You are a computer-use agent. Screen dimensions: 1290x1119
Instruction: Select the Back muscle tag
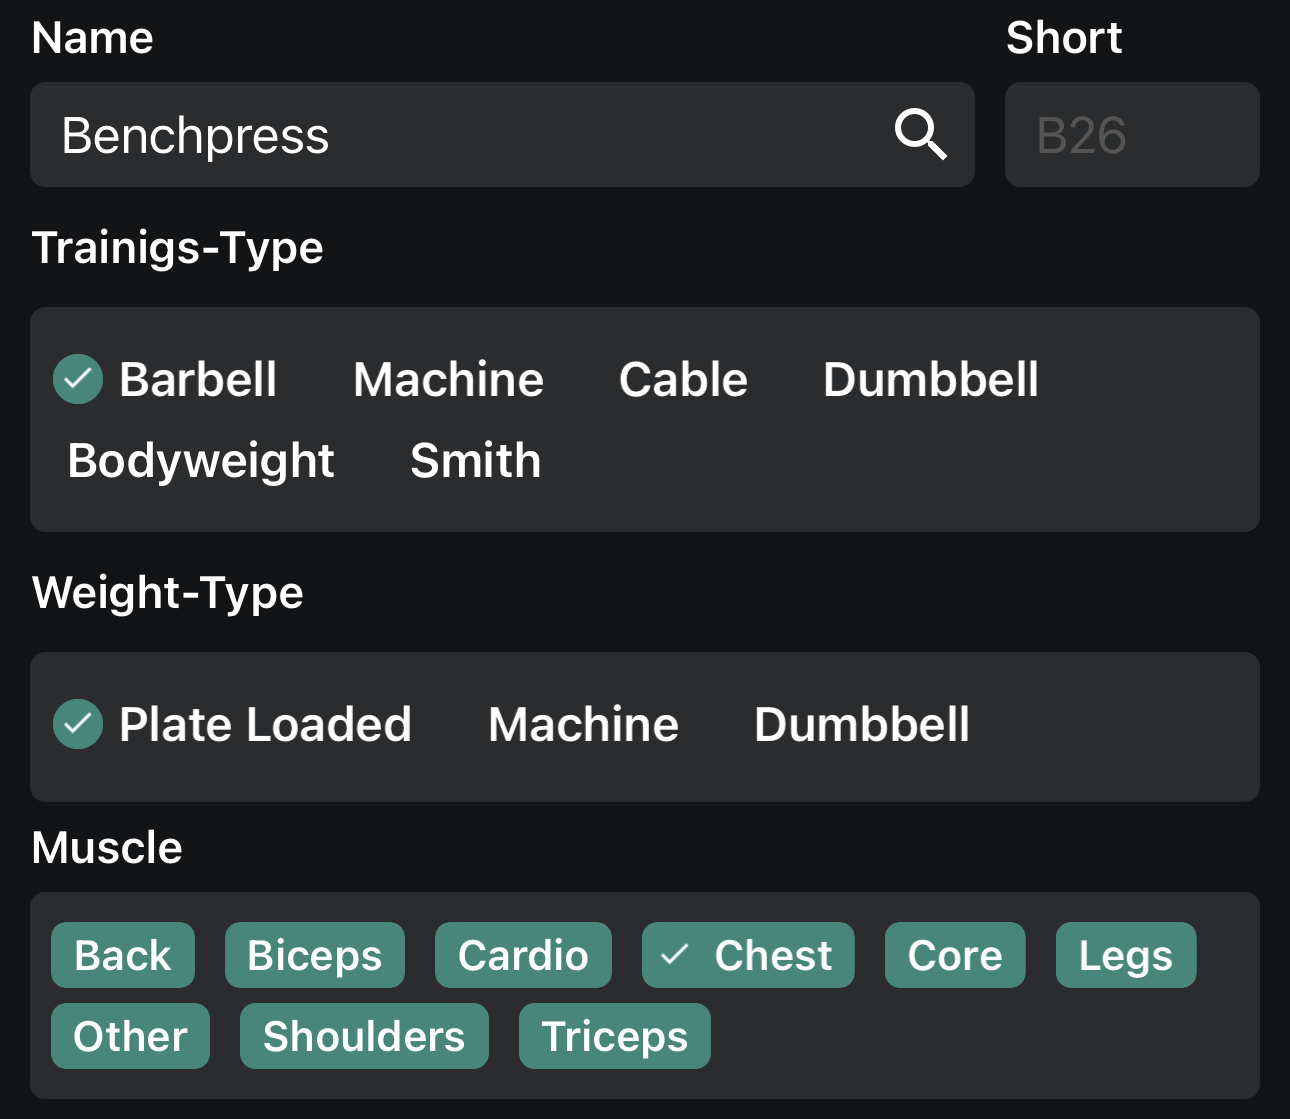(122, 955)
